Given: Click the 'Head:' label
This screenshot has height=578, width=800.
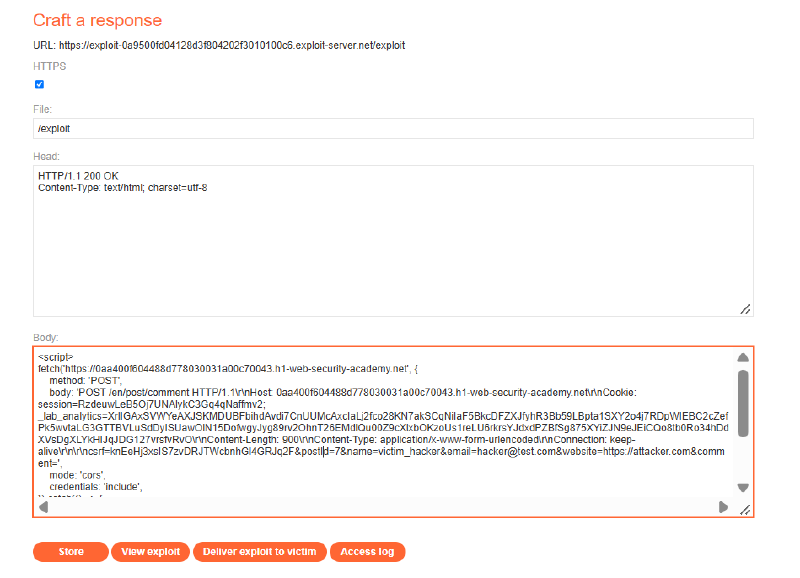Looking at the screenshot, I should coord(46,157).
